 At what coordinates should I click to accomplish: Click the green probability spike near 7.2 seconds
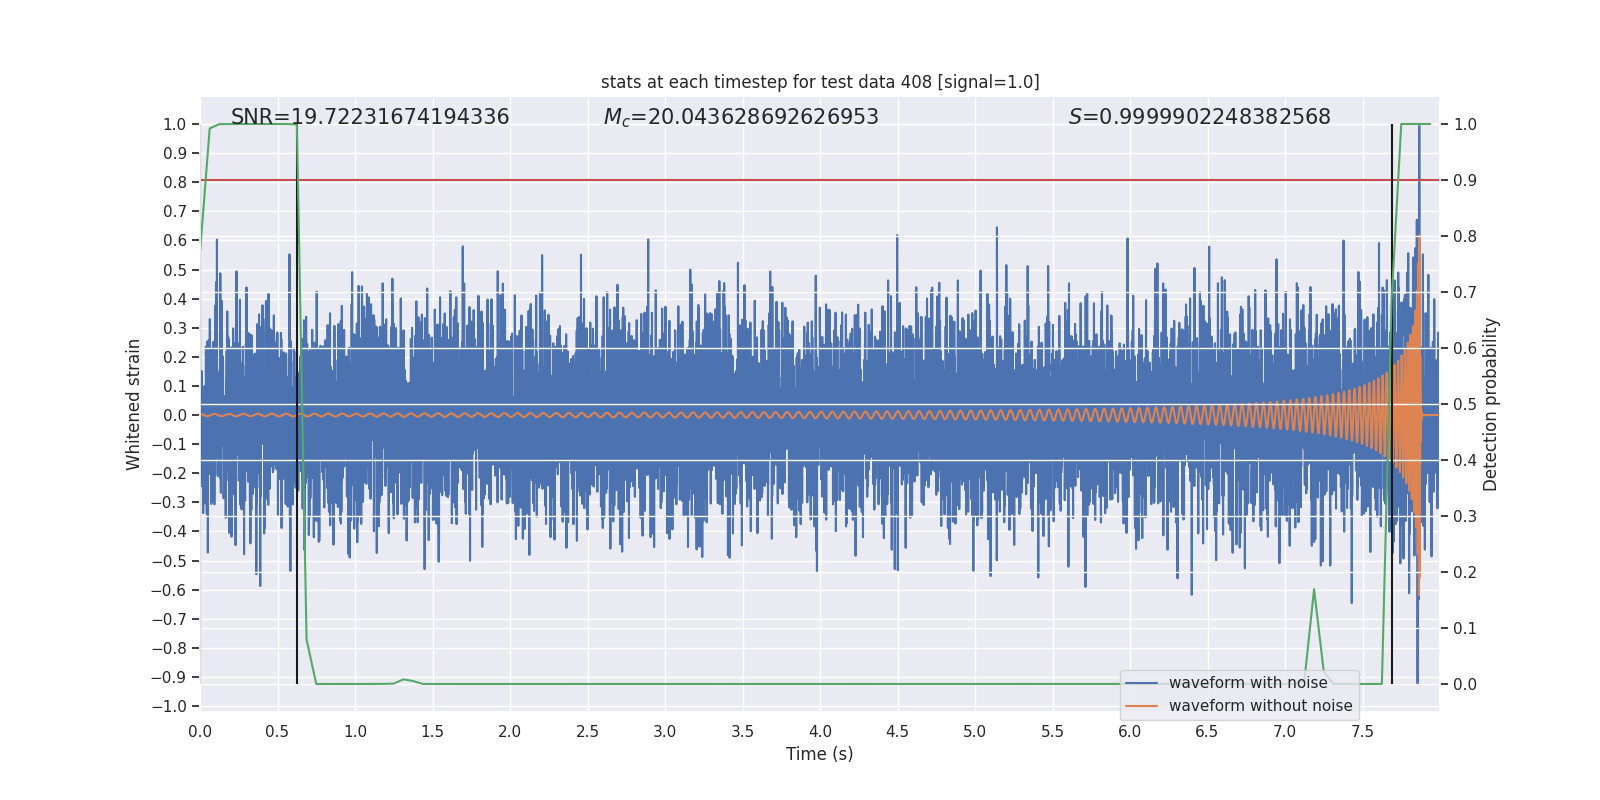click(1313, 592)
